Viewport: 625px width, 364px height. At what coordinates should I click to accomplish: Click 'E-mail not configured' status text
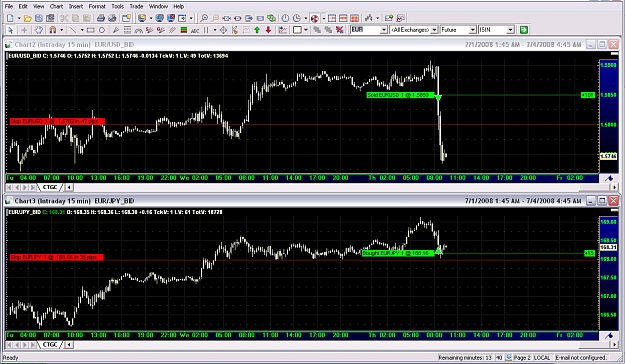pos(581,358)
